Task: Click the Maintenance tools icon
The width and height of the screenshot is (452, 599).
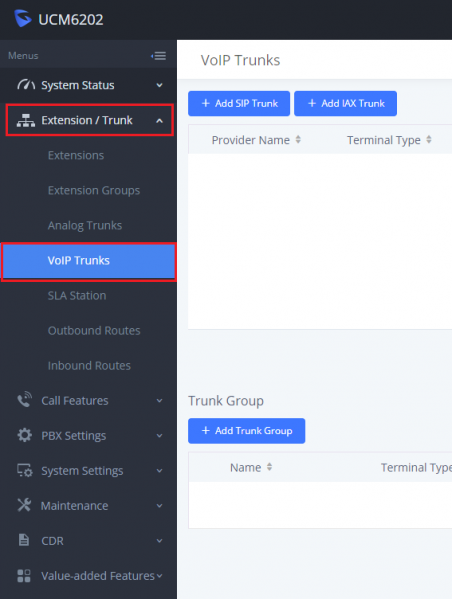Action: point(24,505)
